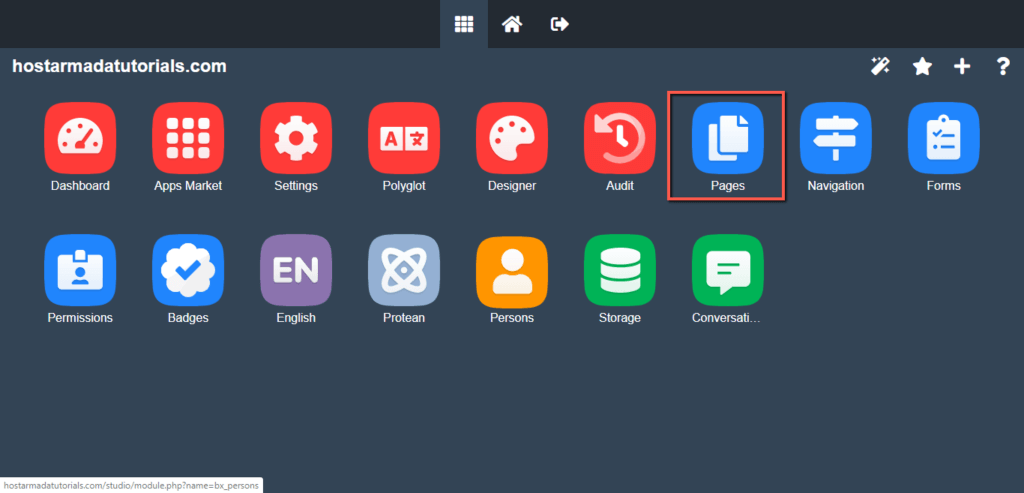Open the Storage database app

tap(620, 270)
